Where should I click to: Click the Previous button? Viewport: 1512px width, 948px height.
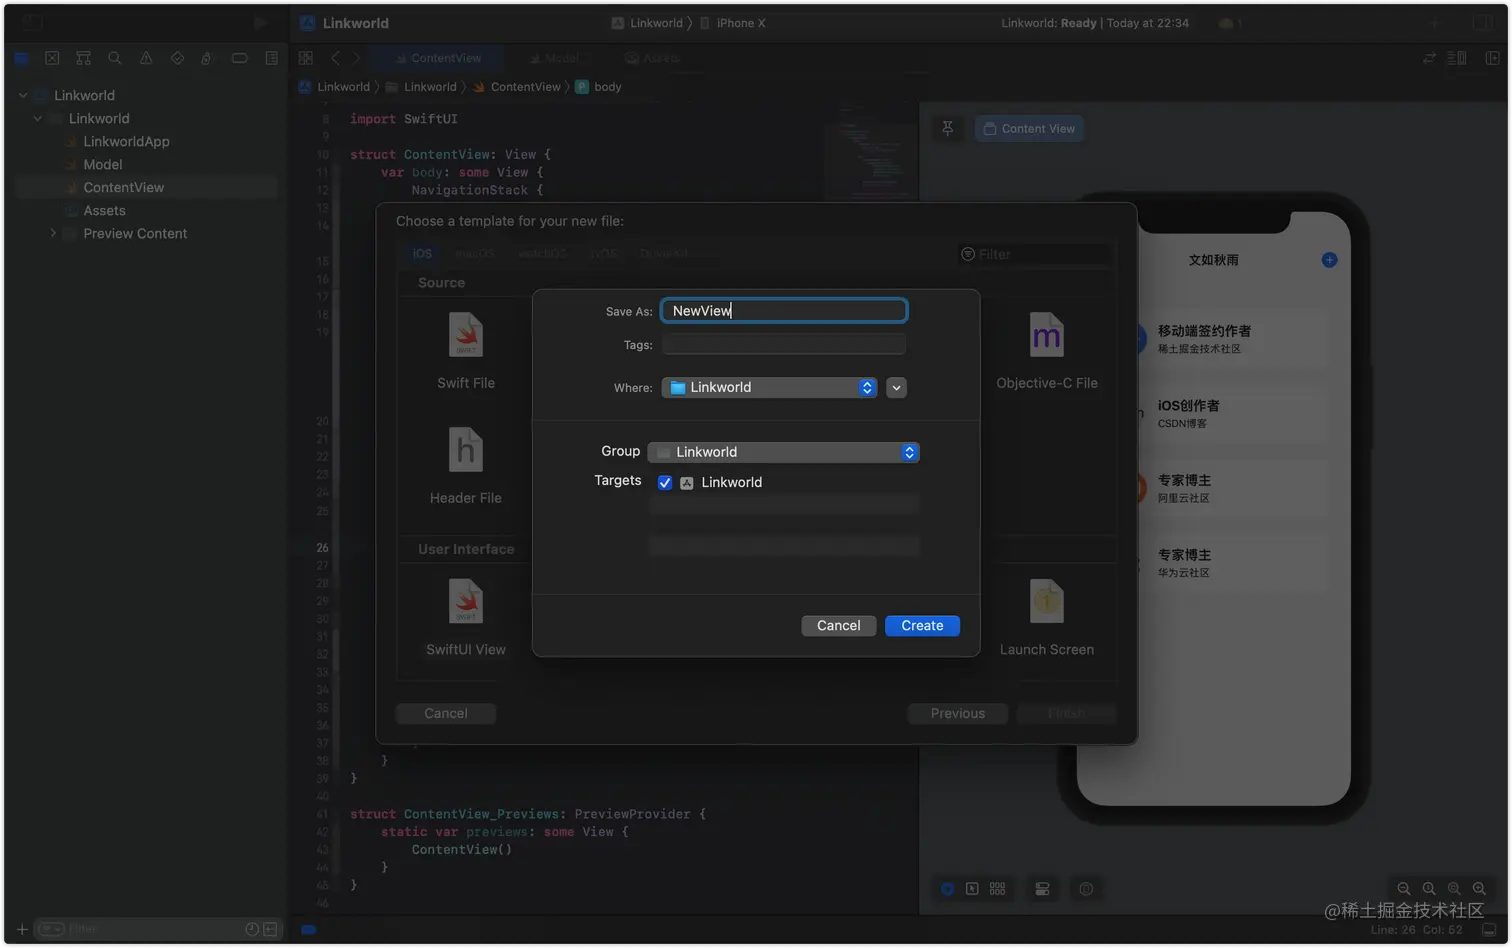[958, 714]
